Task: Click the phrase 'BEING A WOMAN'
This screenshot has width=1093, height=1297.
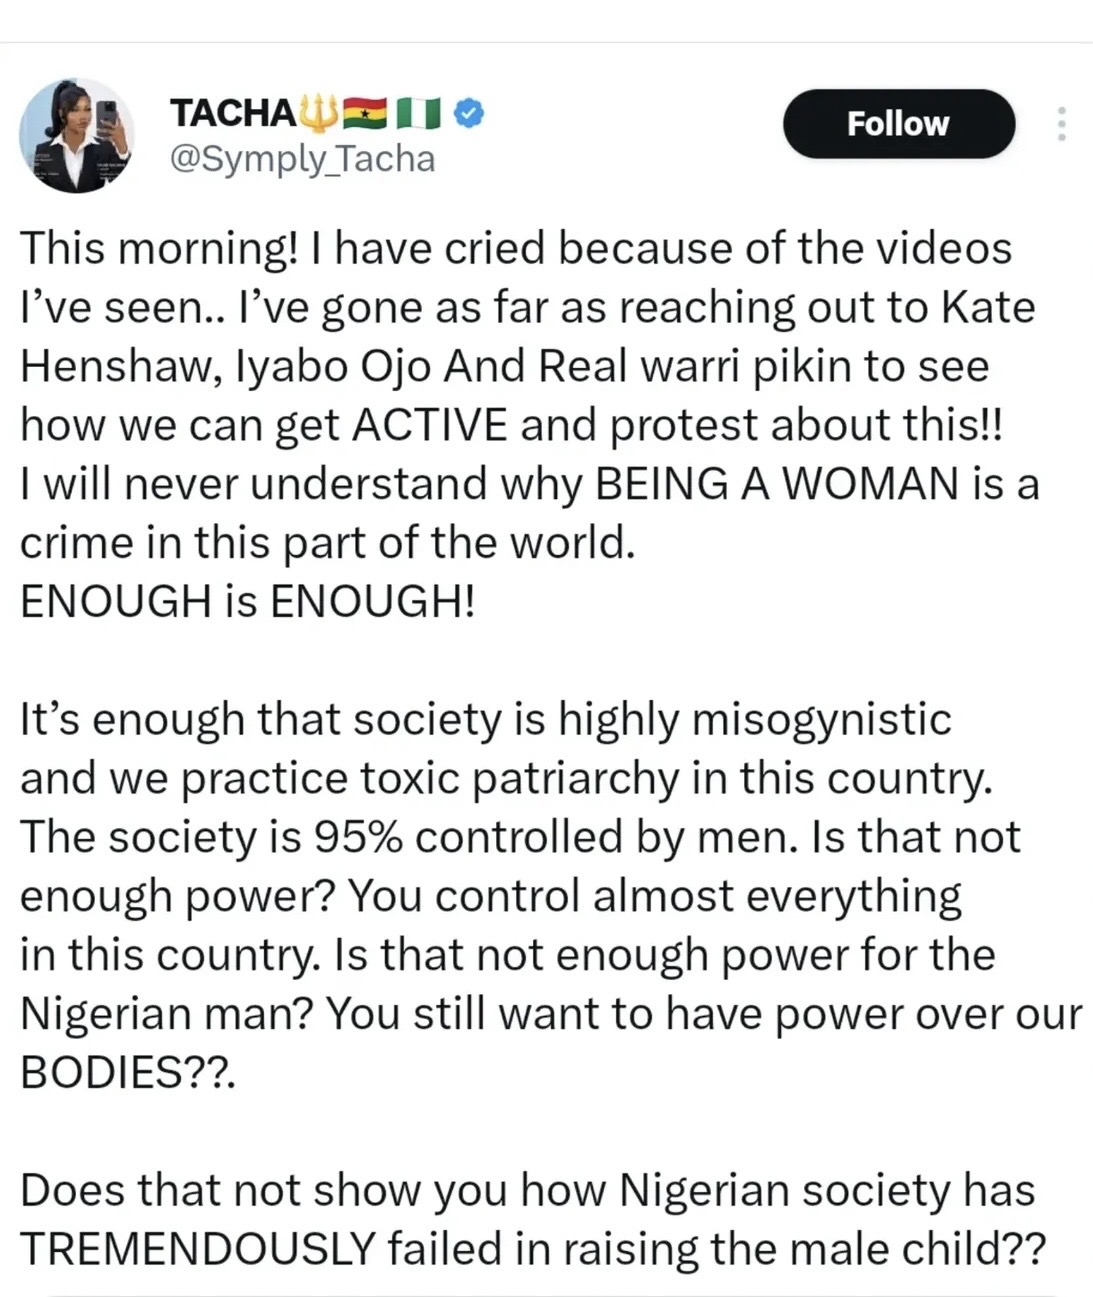Action: [x=775, y=484]
